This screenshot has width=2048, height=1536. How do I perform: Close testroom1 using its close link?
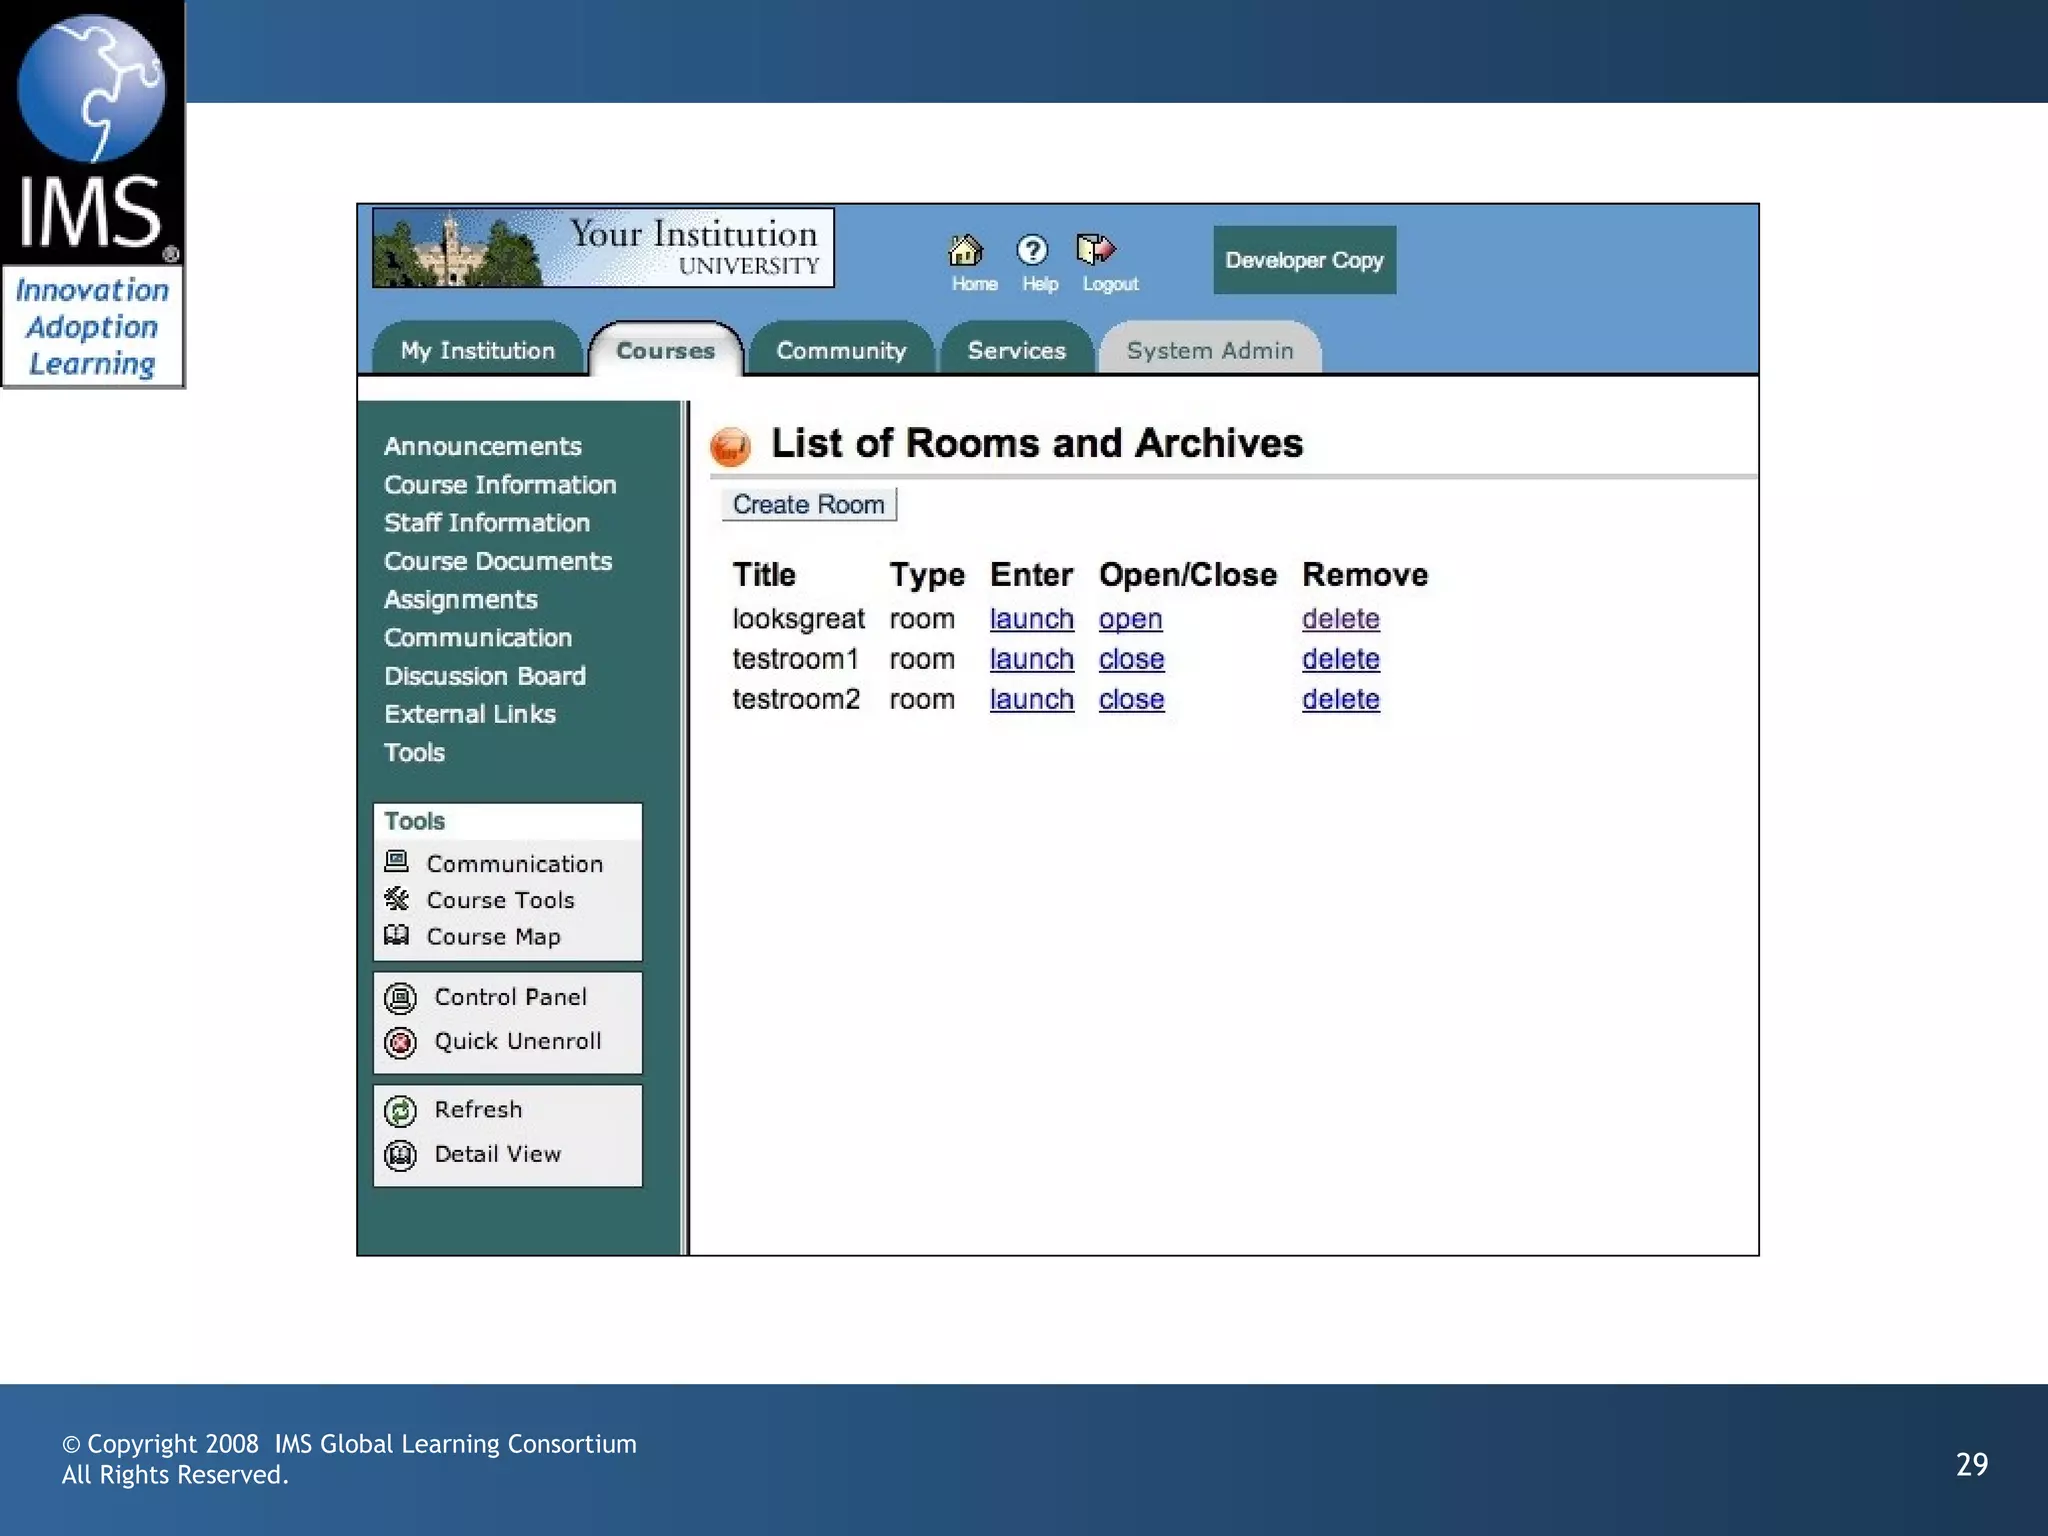tap(1131, 659)
